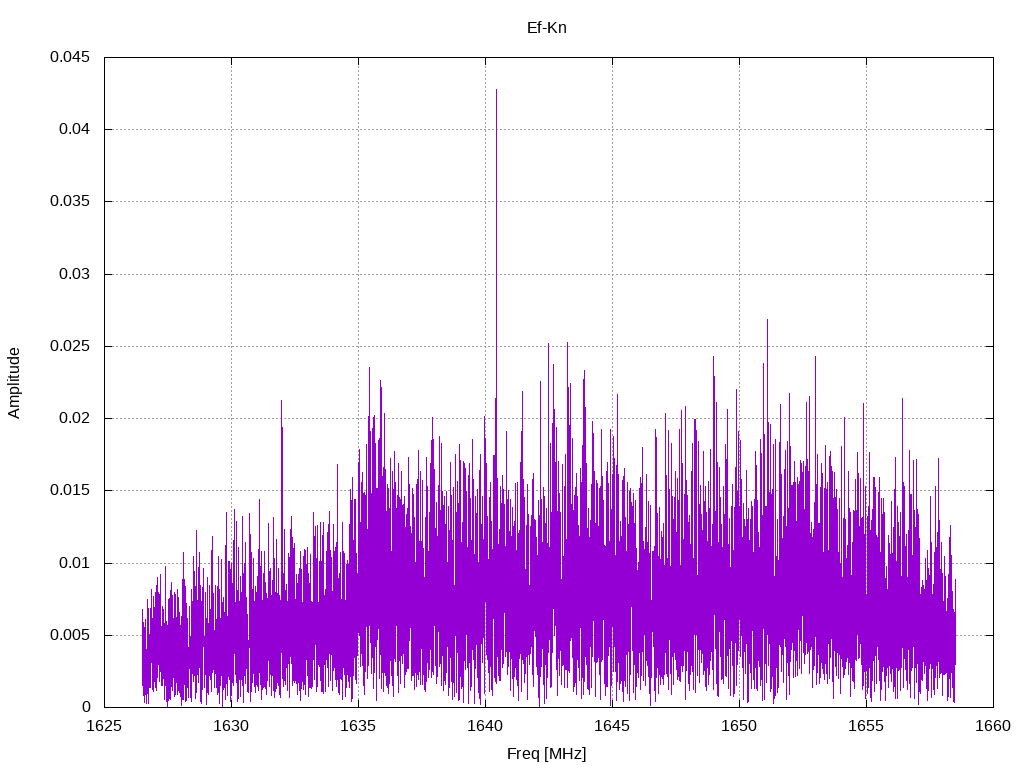Viewport: 1024px width, 768px height.
Task: Click the y-axis tick value 0.045
Action: point(70,57)
